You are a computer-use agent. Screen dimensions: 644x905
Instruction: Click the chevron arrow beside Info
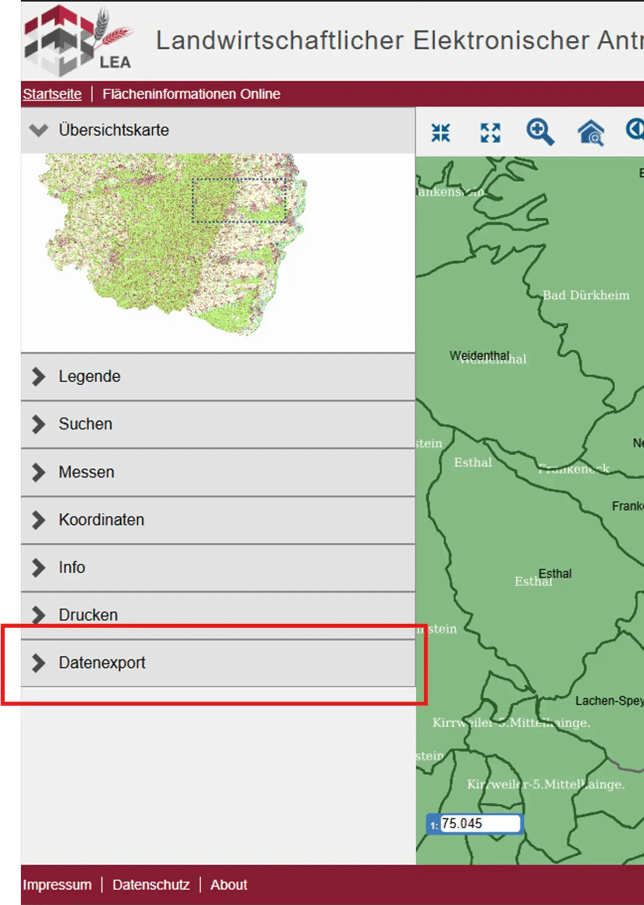[x=39, y=568]
